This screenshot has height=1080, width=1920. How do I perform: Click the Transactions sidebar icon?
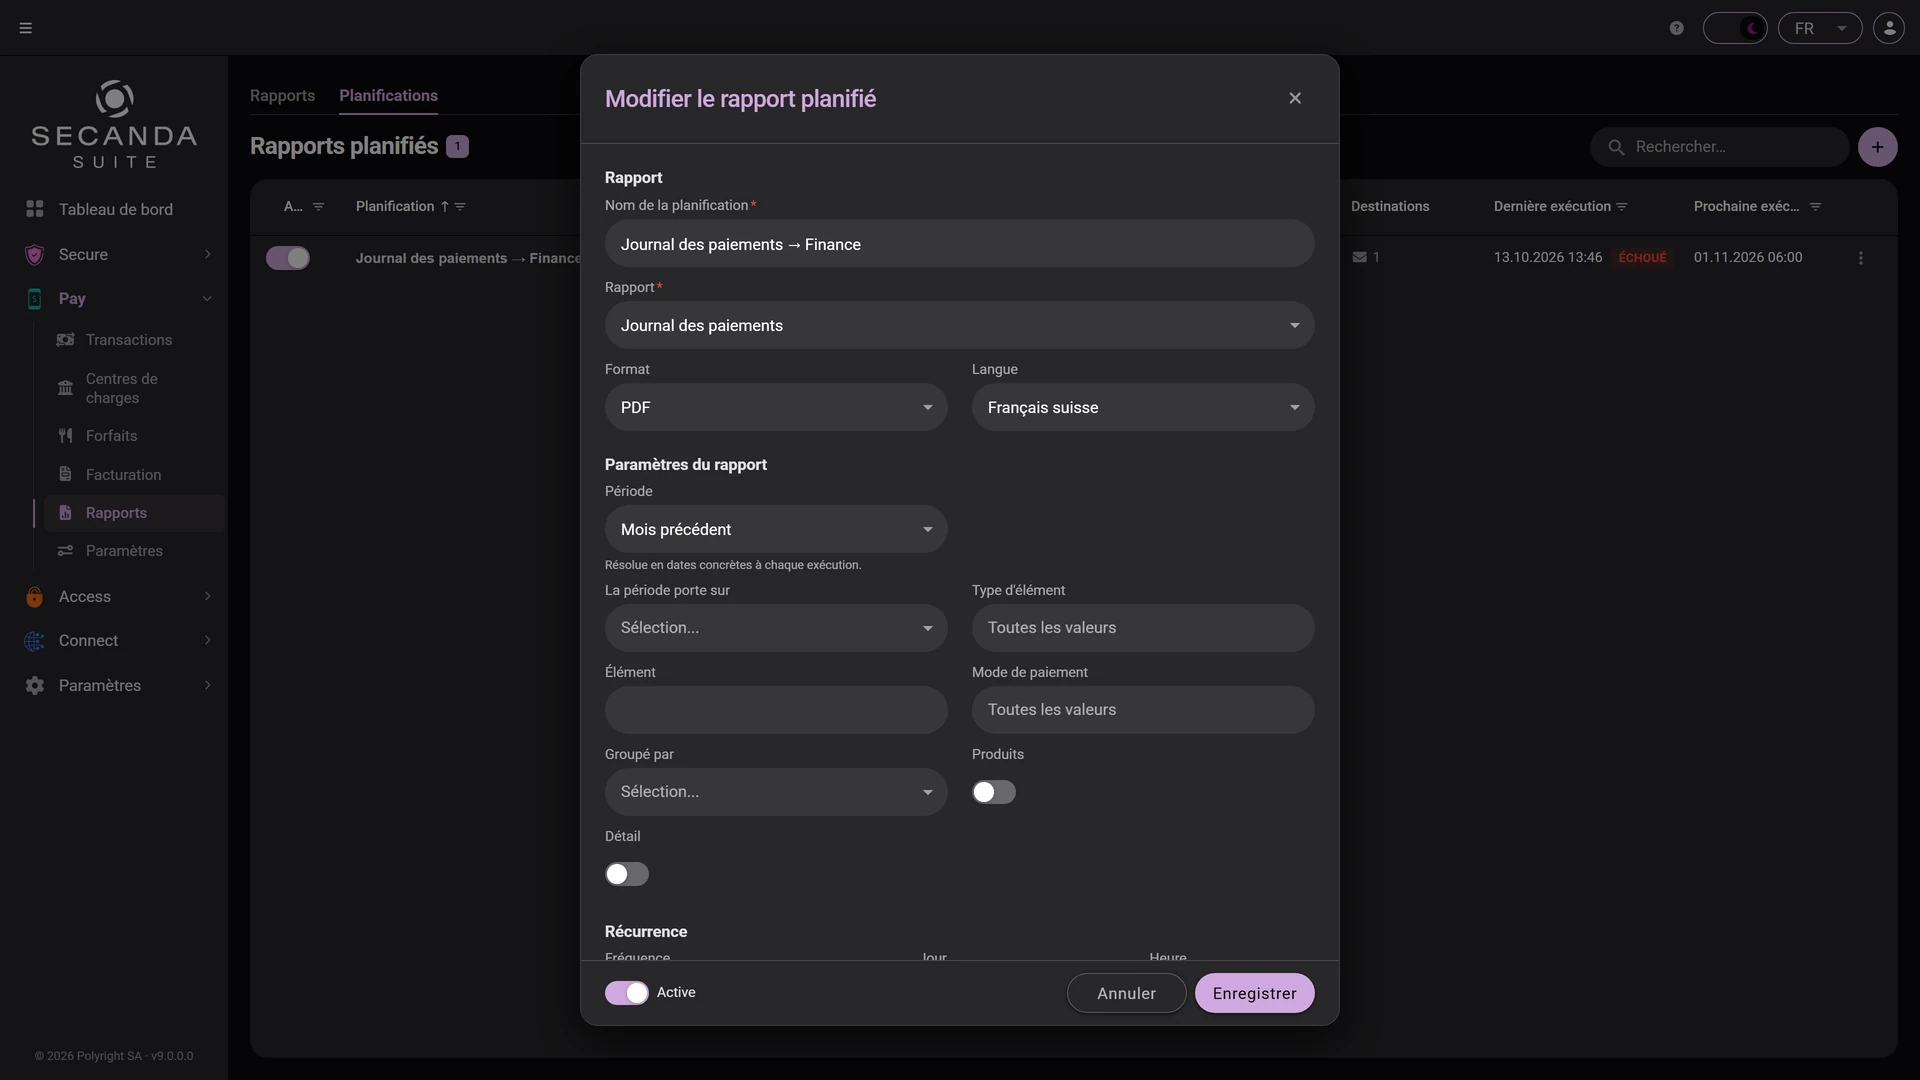click(x=65, y=340)
